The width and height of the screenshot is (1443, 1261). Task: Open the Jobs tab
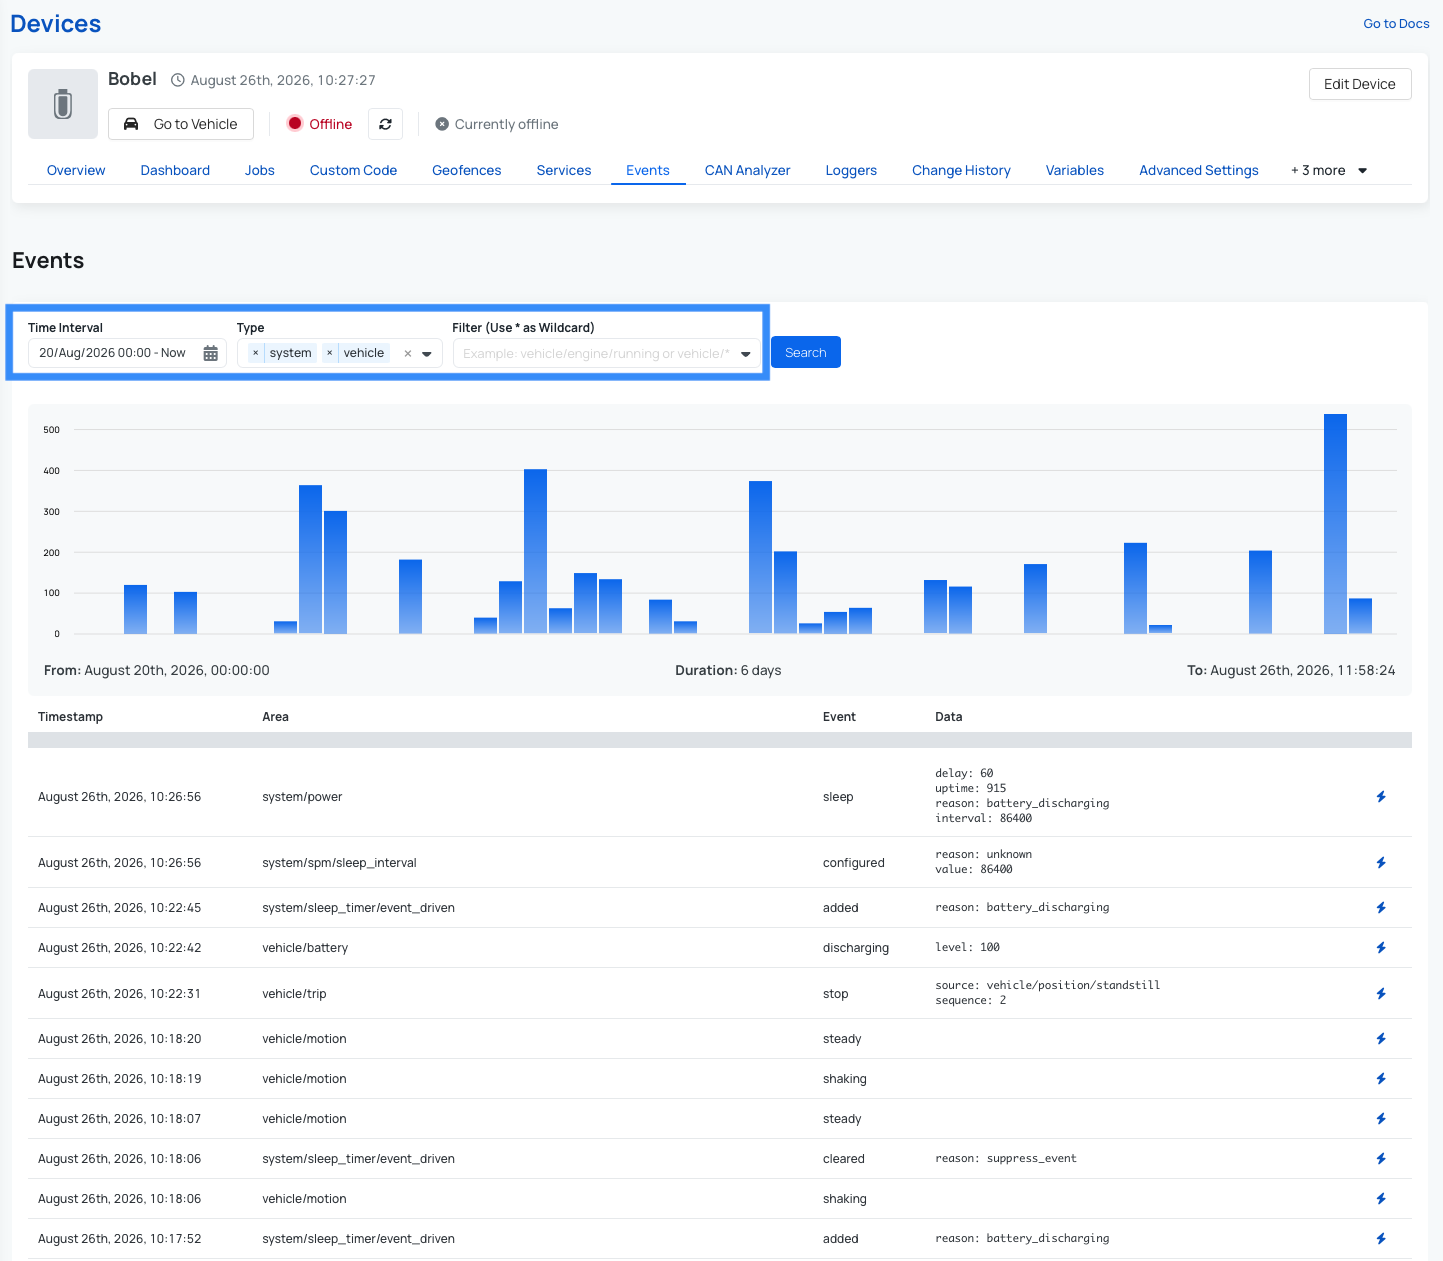pos(260,171)
